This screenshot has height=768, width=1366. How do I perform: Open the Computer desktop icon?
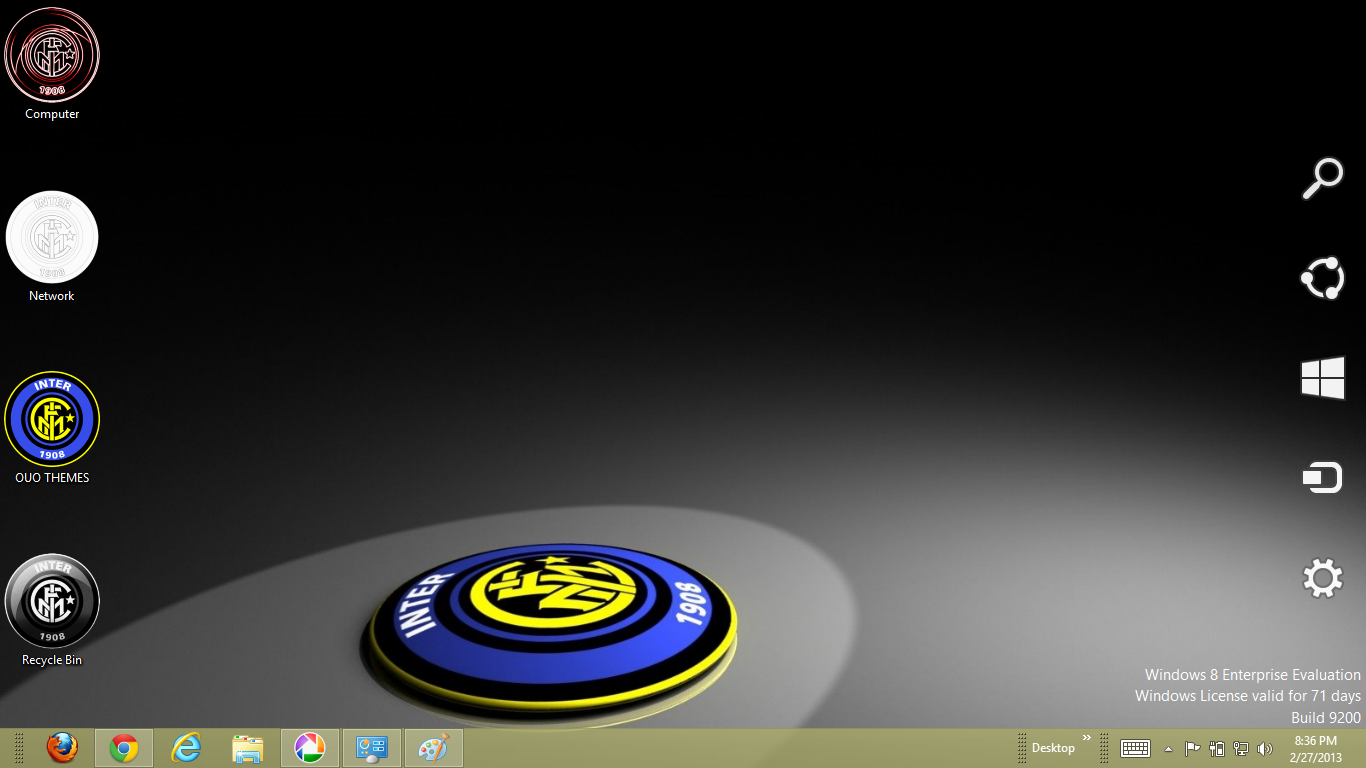[x=52, y=63]
